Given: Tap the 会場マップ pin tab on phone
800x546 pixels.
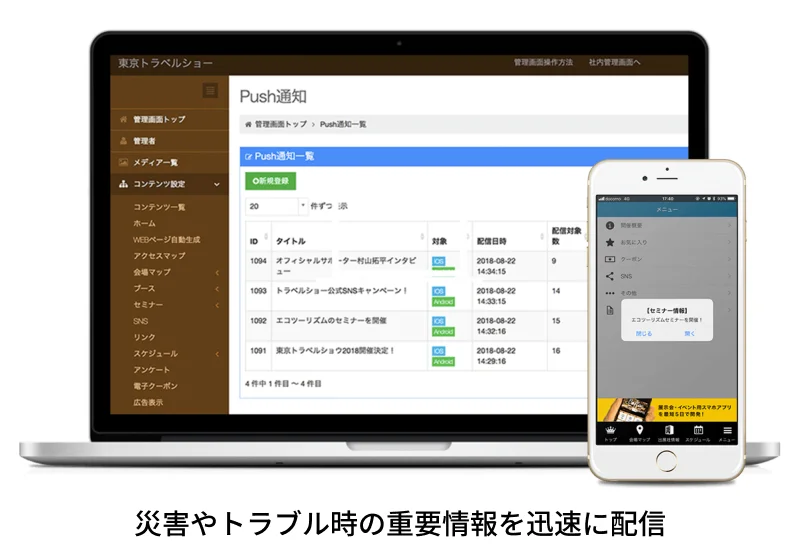Looking at the screenshot, I should [639, 433].
